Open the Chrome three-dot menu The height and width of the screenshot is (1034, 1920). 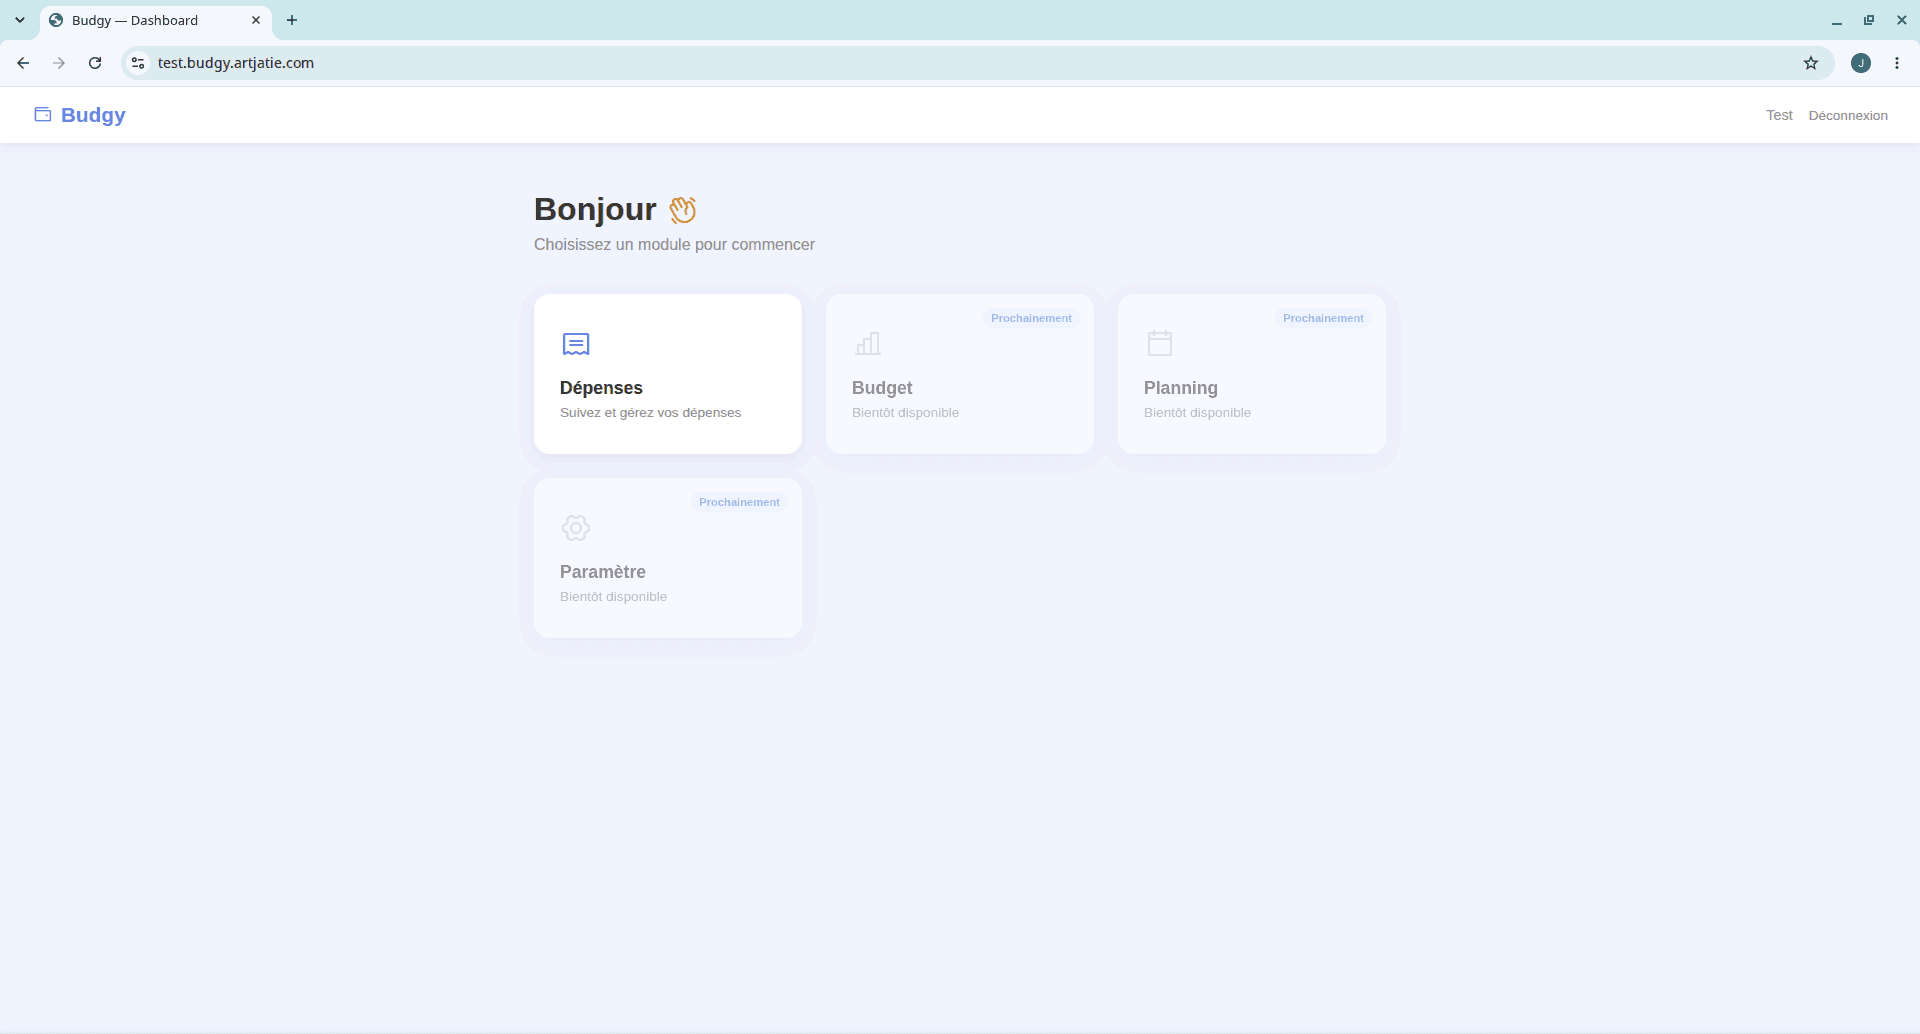[1897, 63]
